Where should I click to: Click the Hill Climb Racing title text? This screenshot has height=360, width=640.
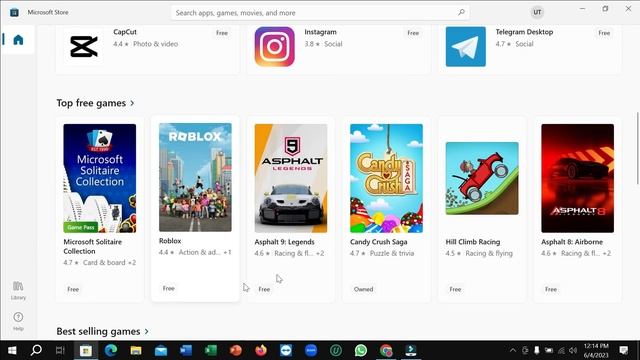473,242
